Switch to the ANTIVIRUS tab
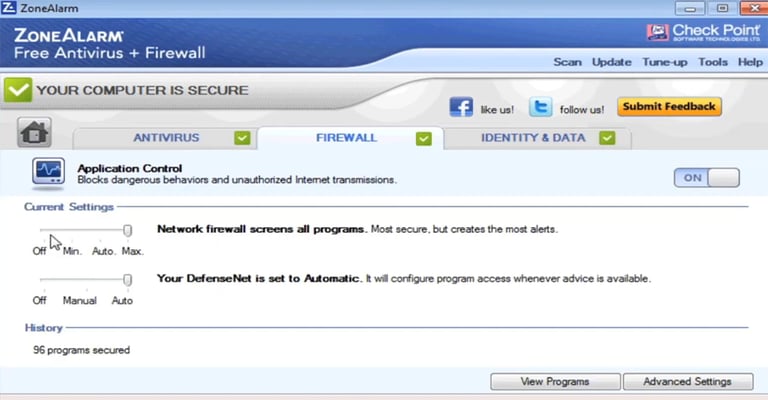Viewport: 768px width, 400px height. pyautogui.click(x=166, y=138)
